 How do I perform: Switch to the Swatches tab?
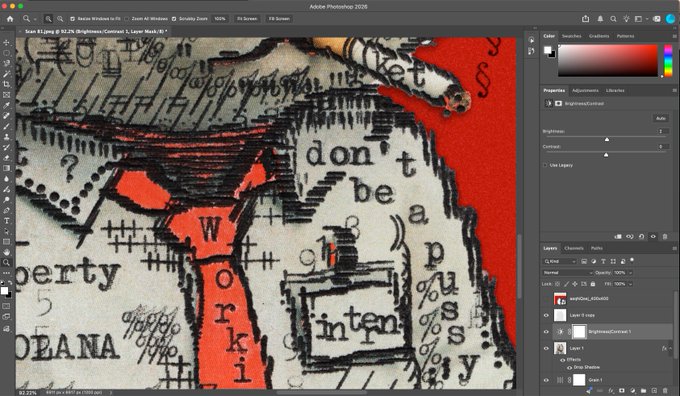coord(571,36)
